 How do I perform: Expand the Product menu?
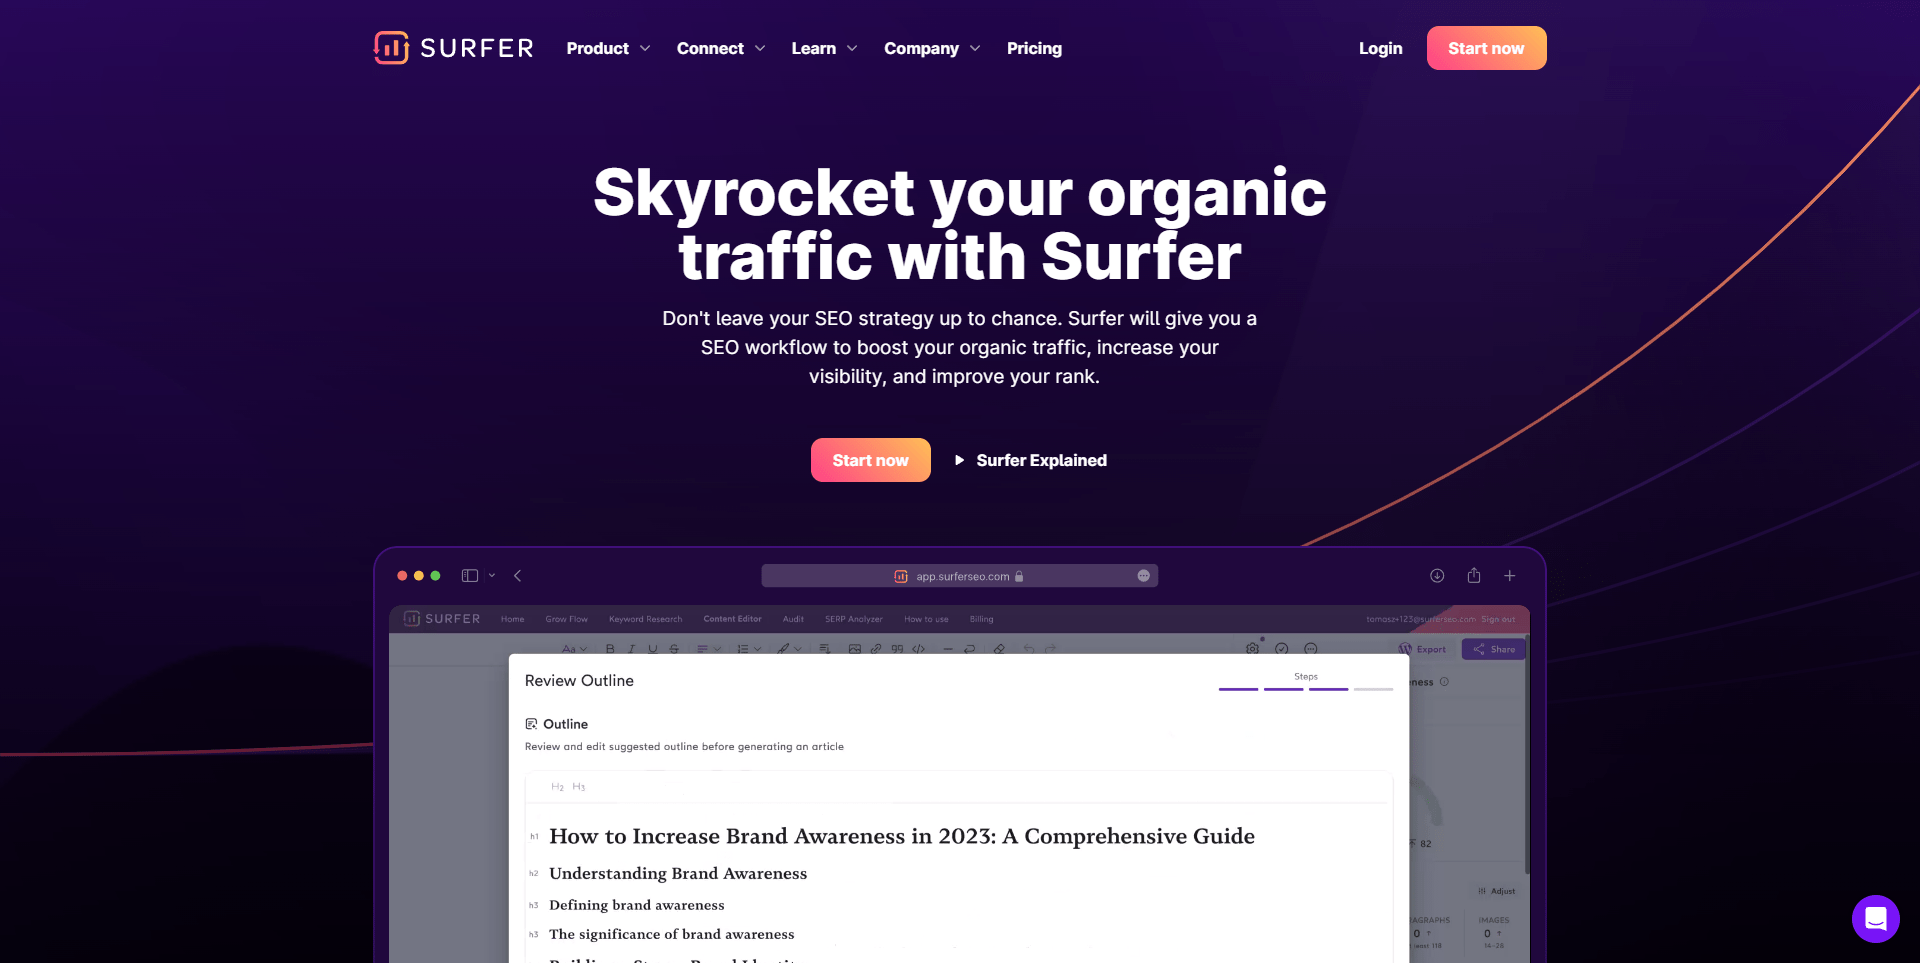[608, 48]
